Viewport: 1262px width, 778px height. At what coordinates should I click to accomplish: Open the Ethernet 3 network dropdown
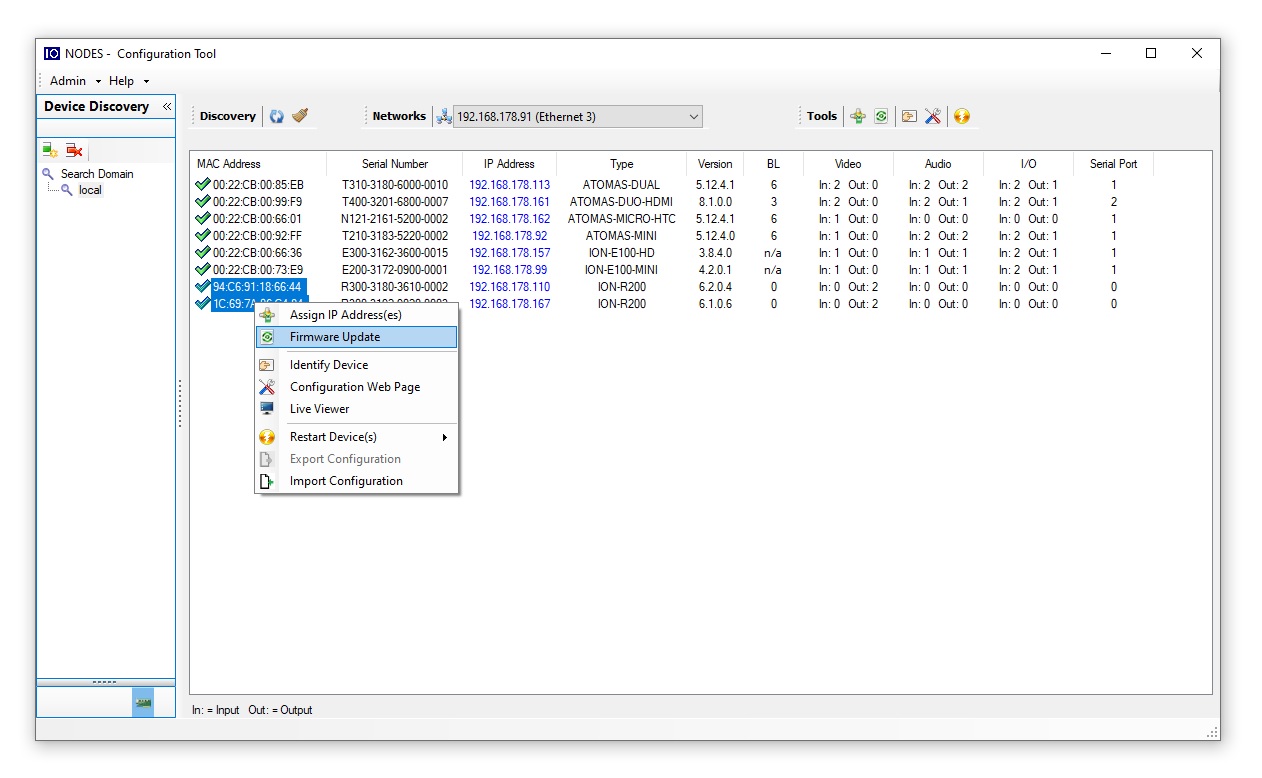coord(695,116)
